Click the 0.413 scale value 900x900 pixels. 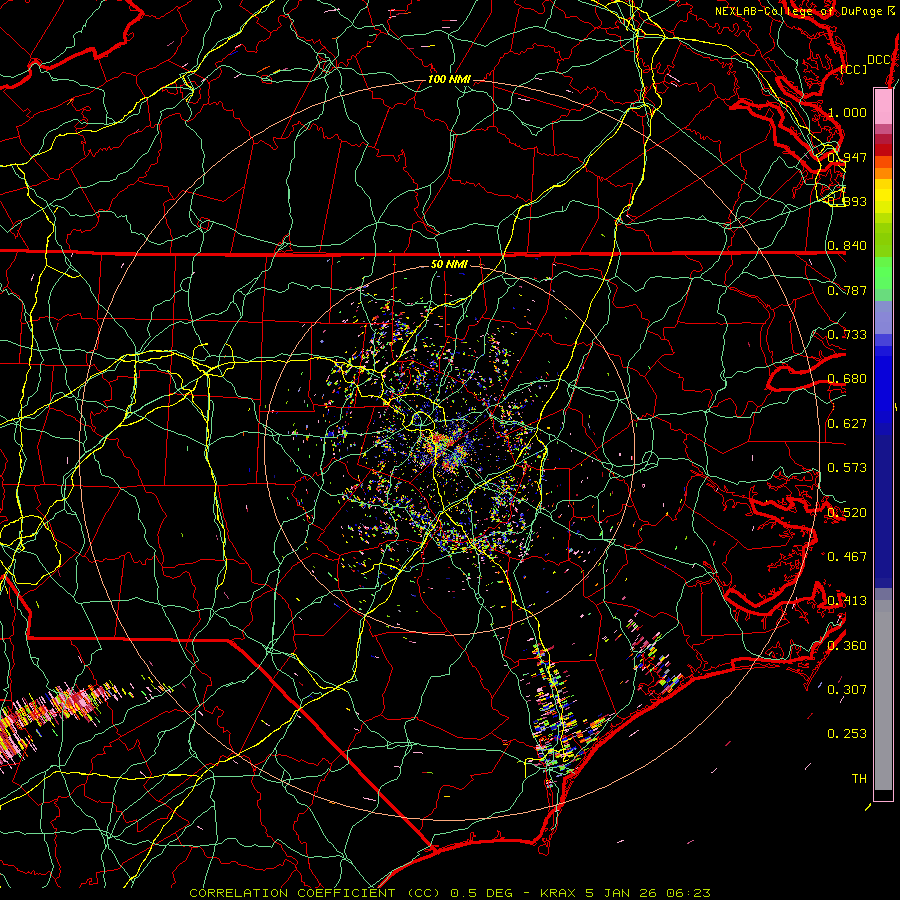tap(847, 601)
